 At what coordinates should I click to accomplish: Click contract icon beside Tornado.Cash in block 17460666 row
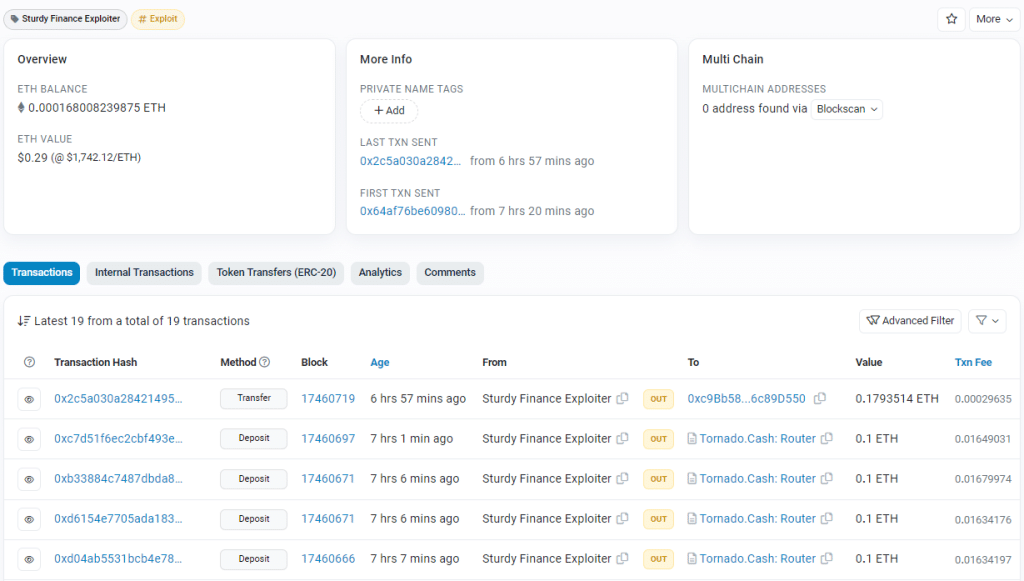(692, 559)
